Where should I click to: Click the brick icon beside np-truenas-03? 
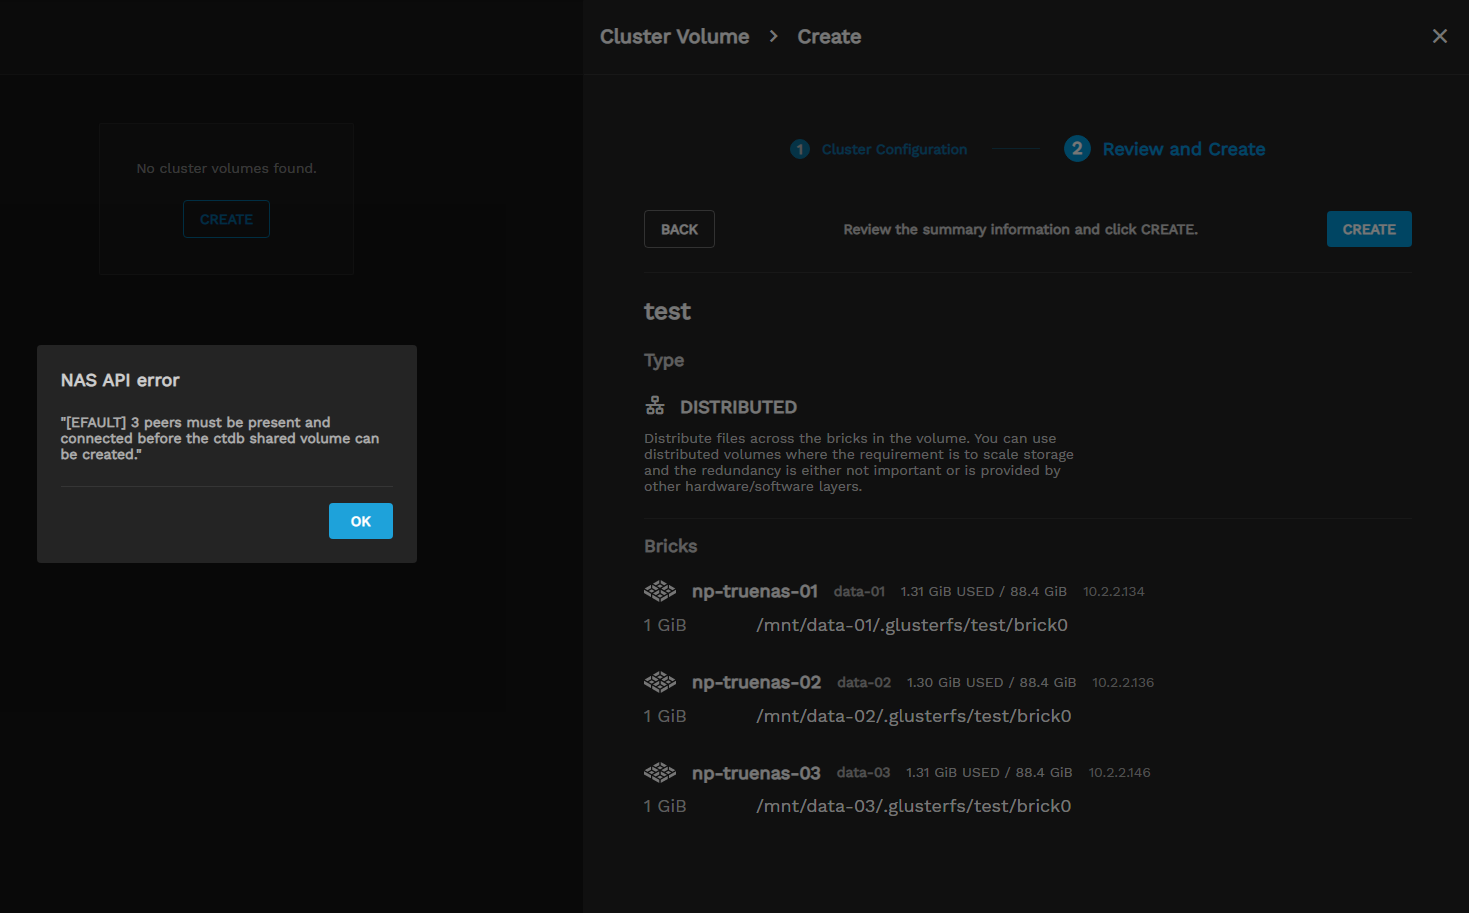point(660,773)
